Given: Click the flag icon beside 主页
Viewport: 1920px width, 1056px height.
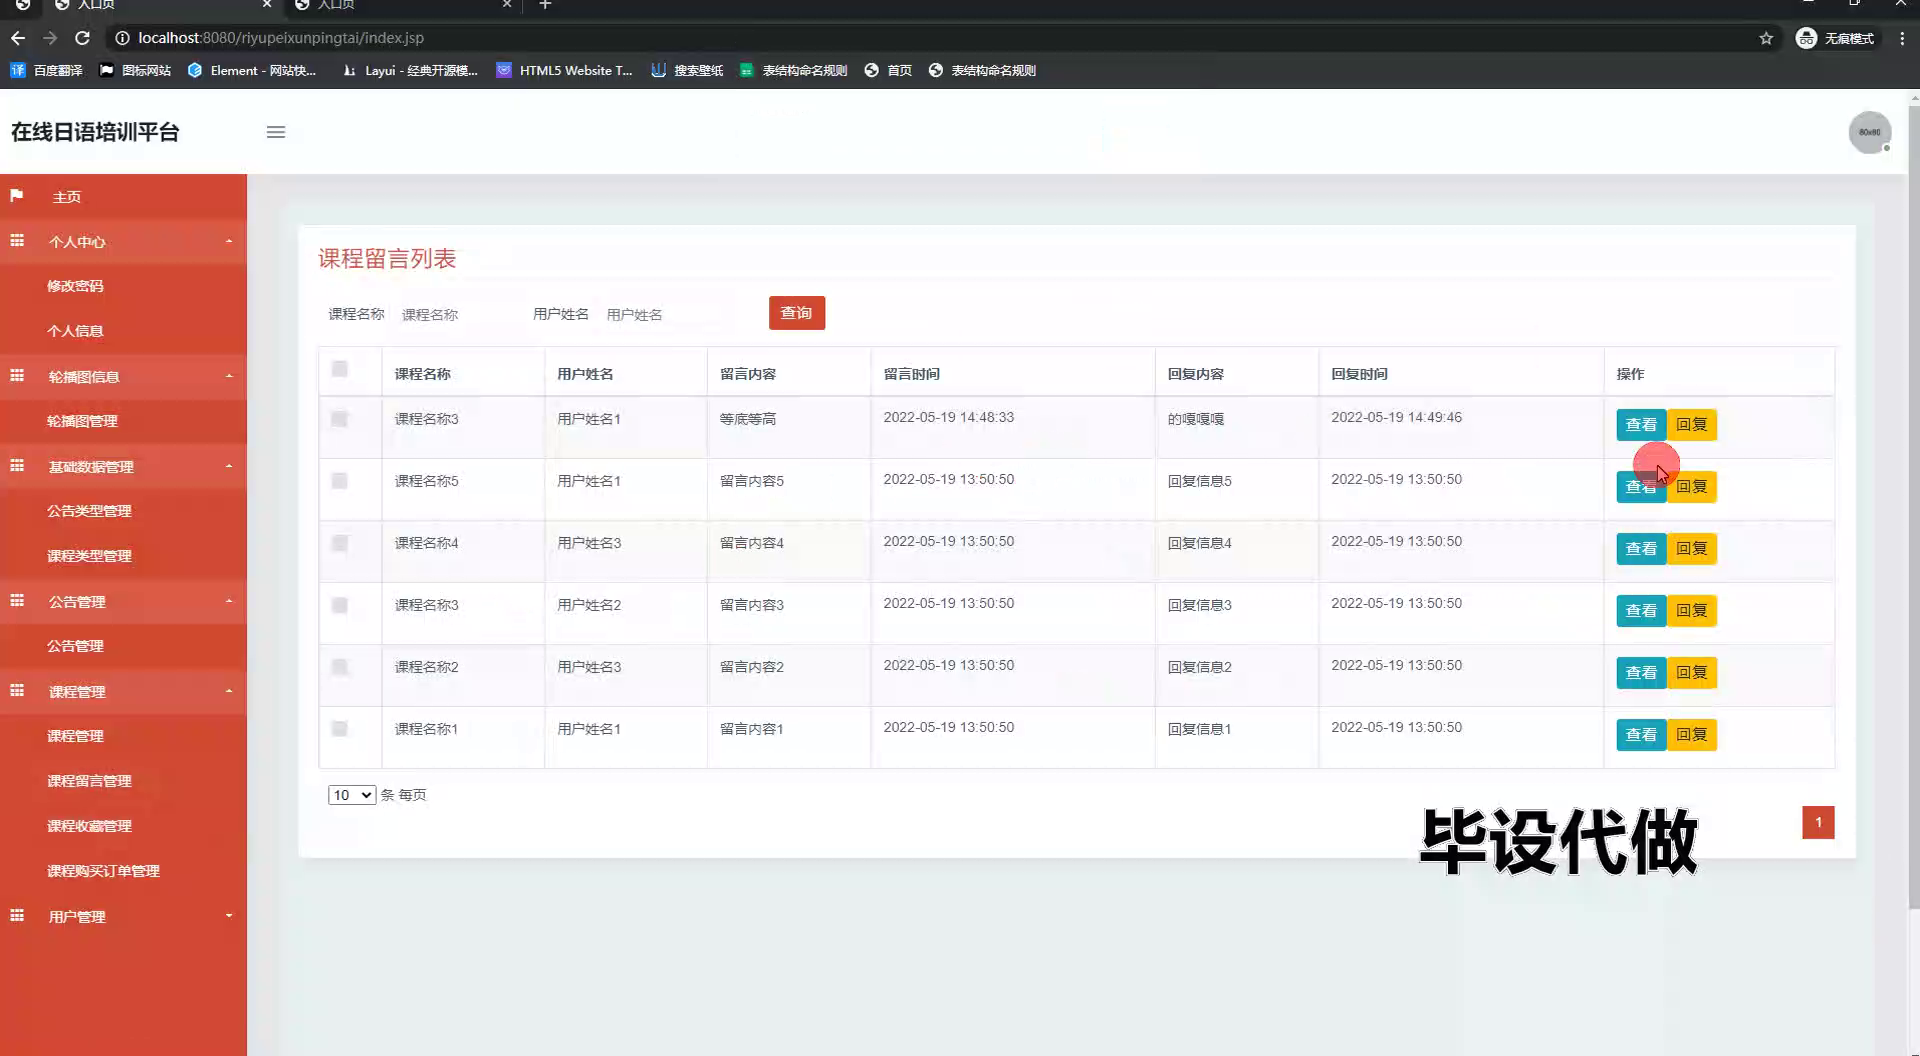Looking at the screenshot, I should coord(17,196).
